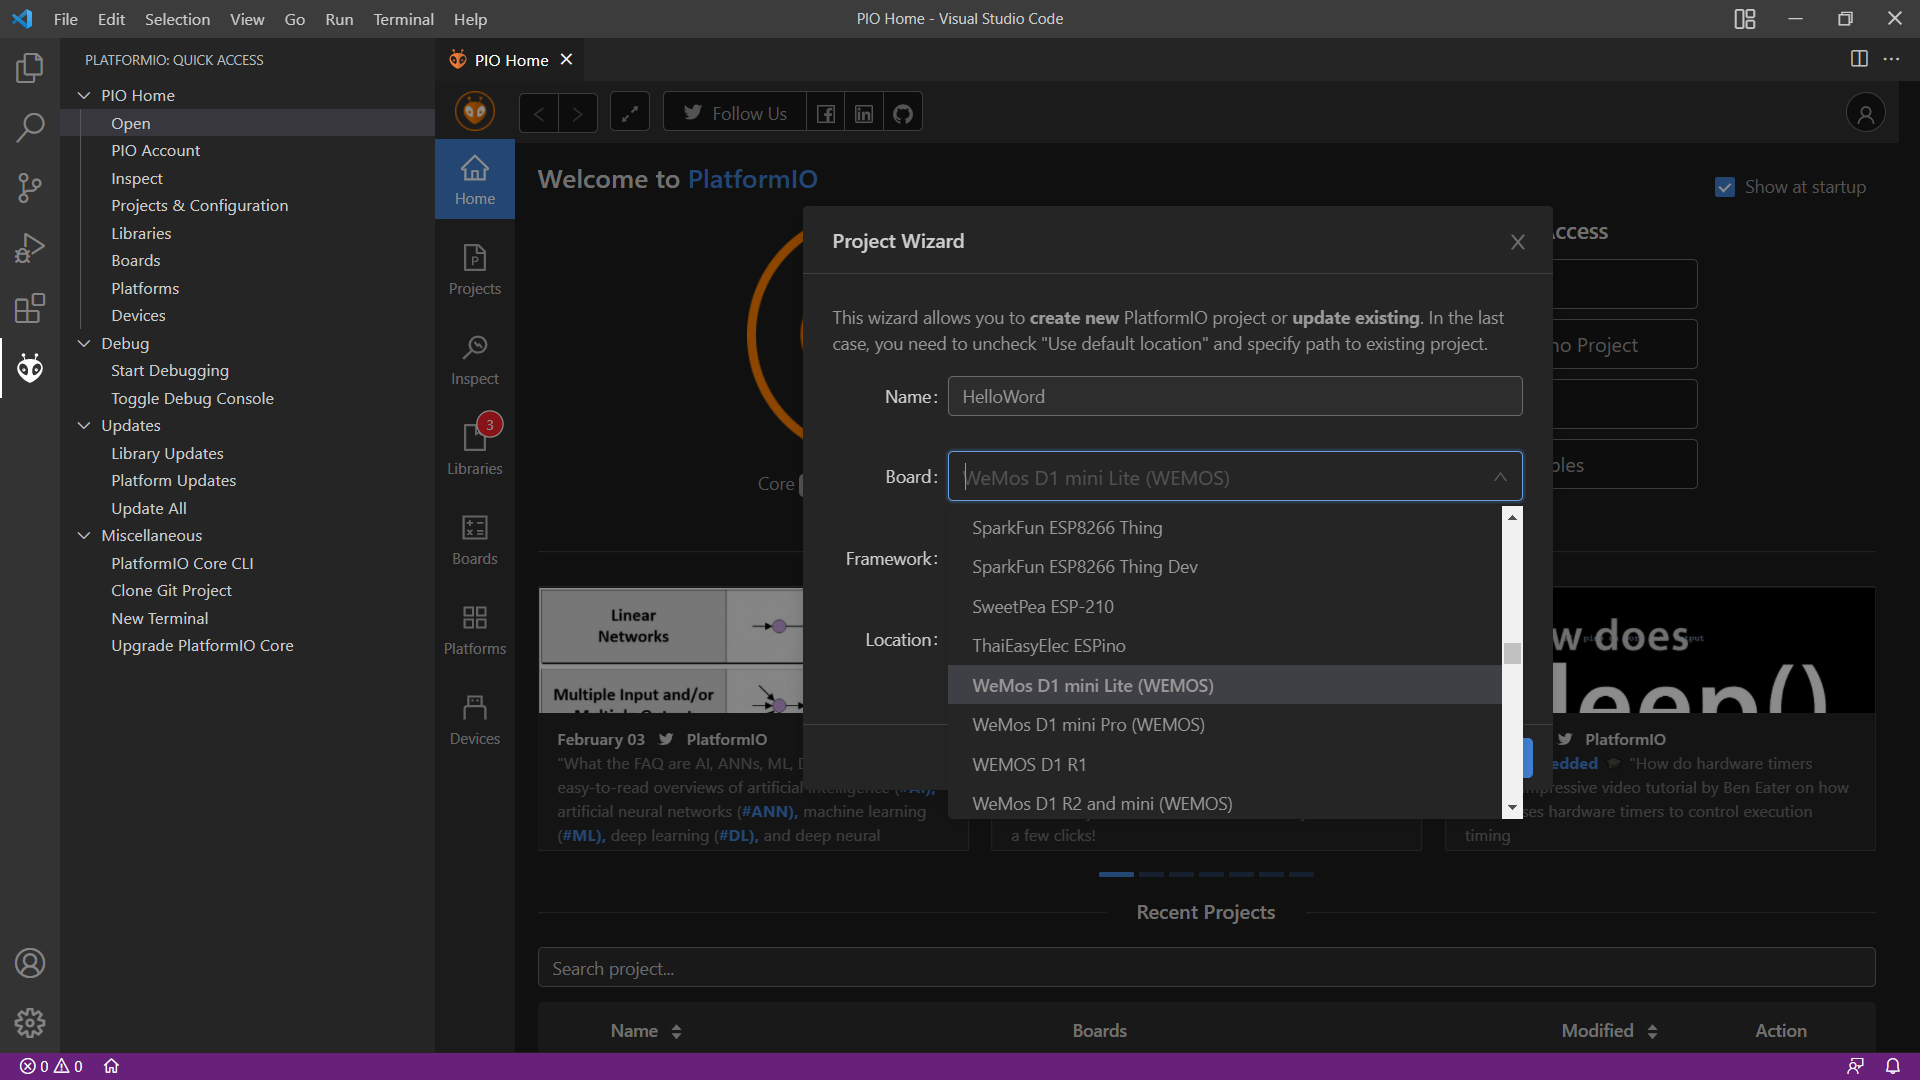The height and width of the screenshot is (1080, 1920).
Task: Open Inspect in PIO side navigation
Action: pyautogui.click(x=475, y=359)
